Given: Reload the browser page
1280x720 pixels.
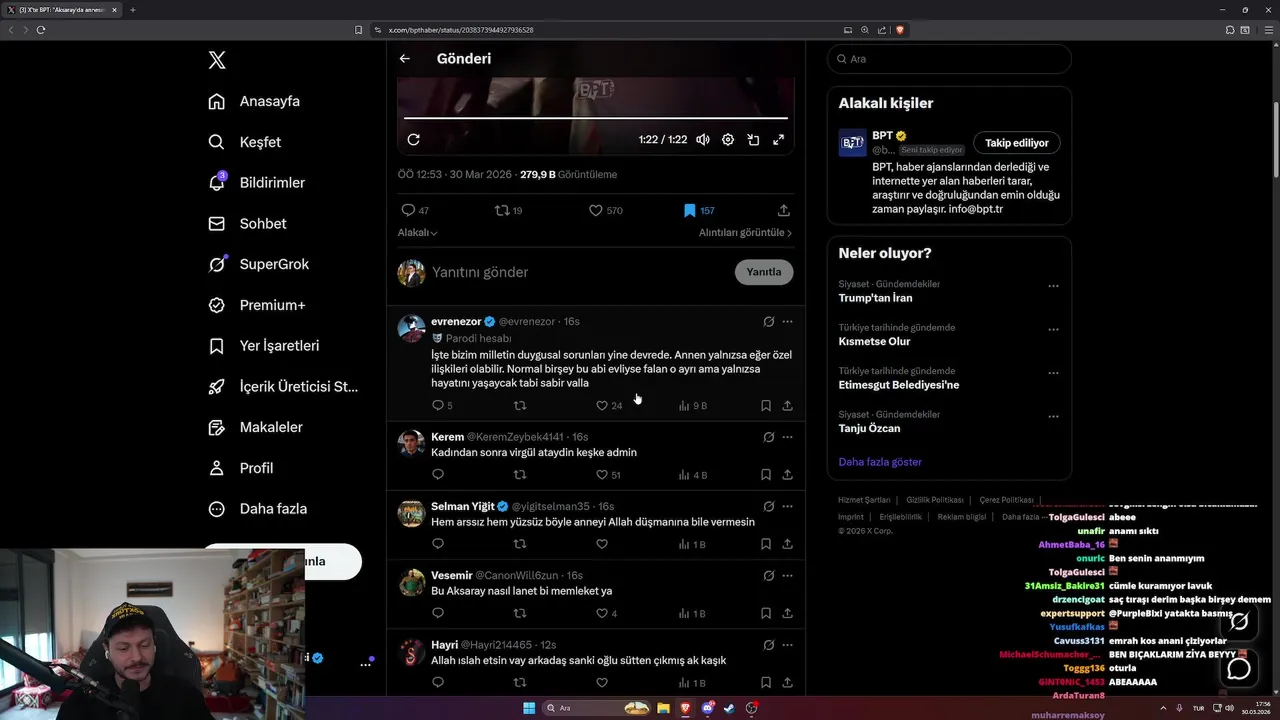Looking at the screenshot, I should [41, 30].
